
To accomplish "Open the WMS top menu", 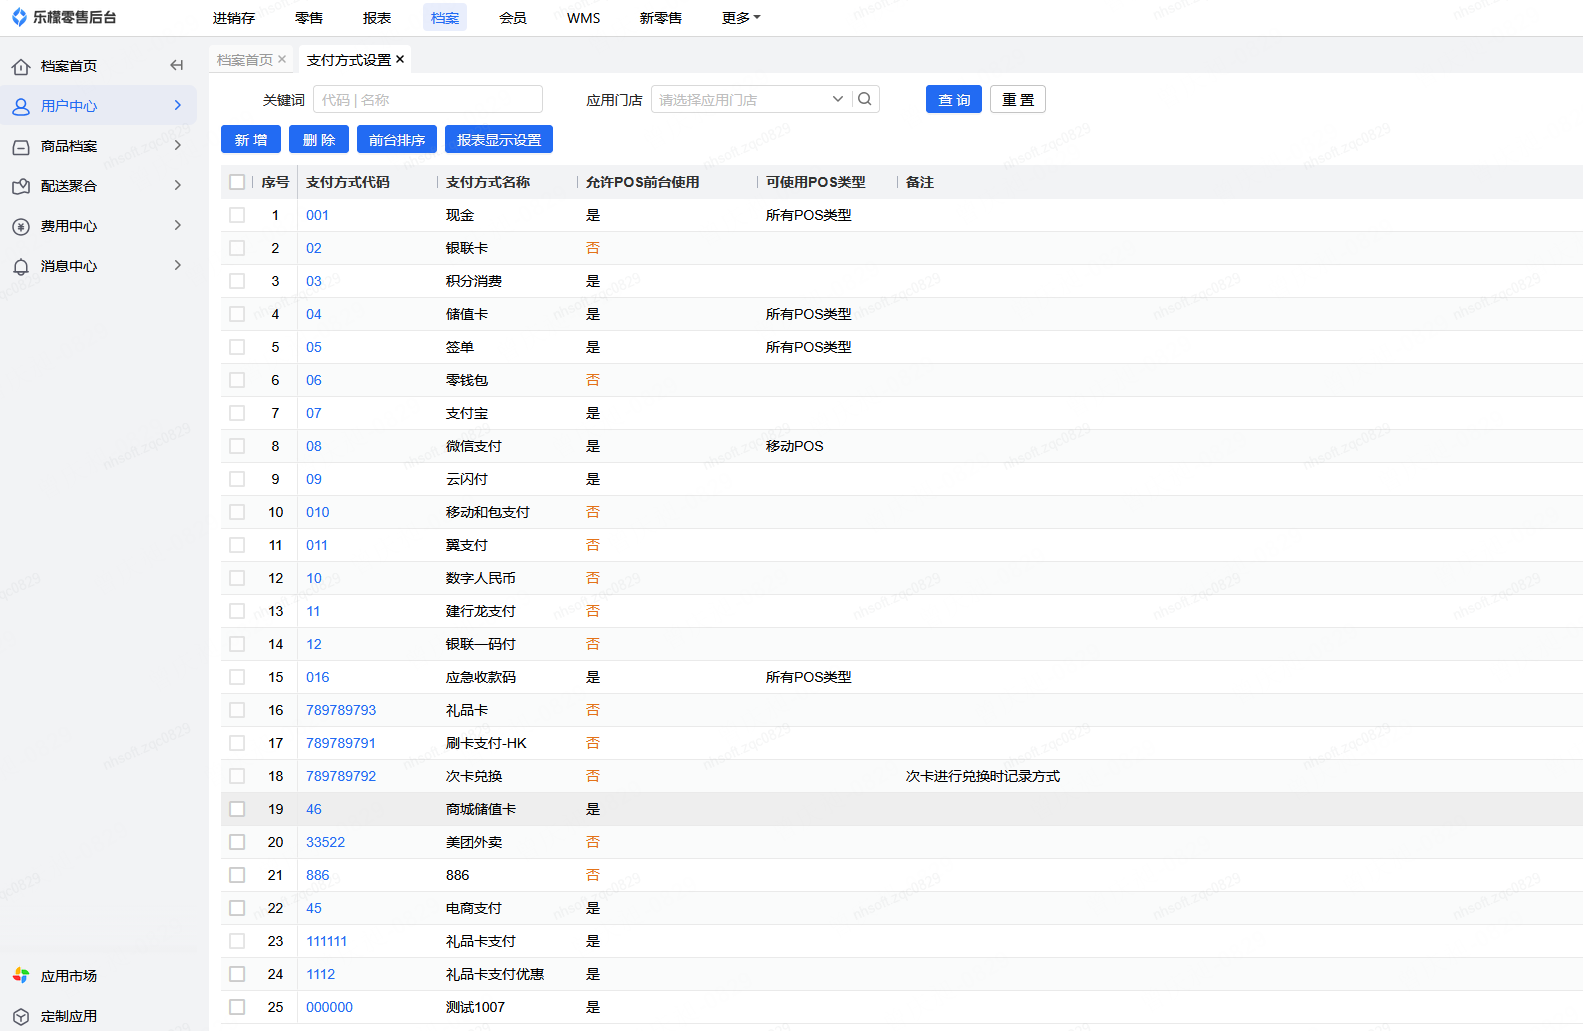I will pos(584,18).
